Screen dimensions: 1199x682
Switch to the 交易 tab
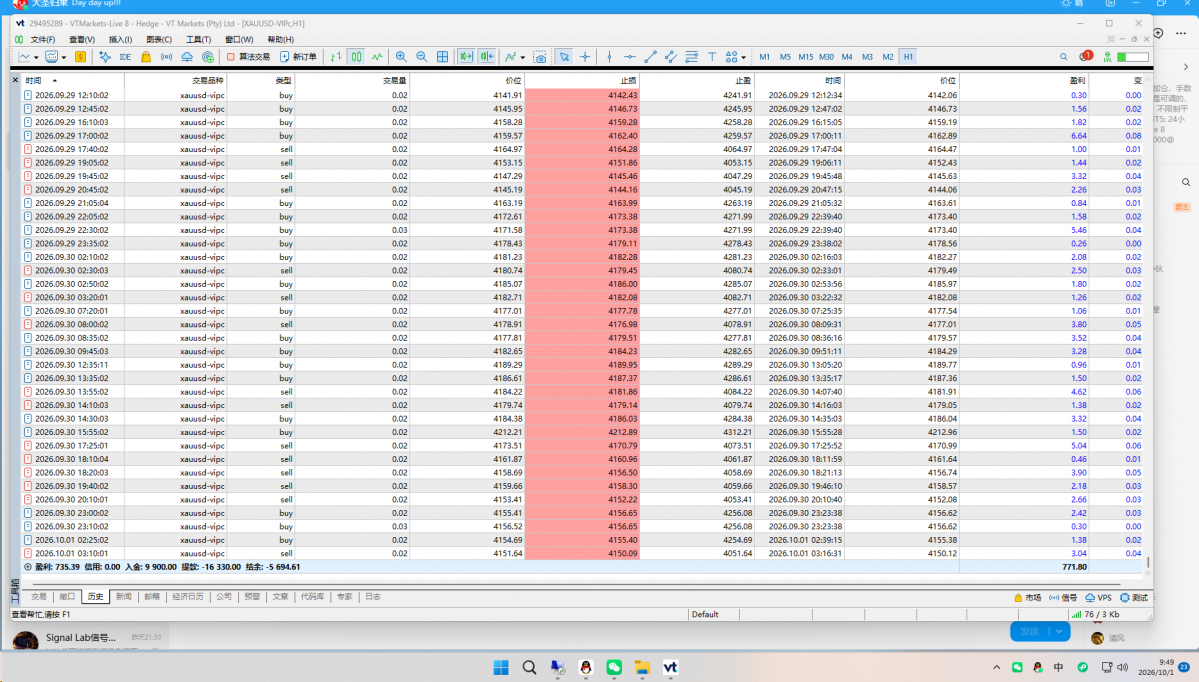[x=38, y=596]
